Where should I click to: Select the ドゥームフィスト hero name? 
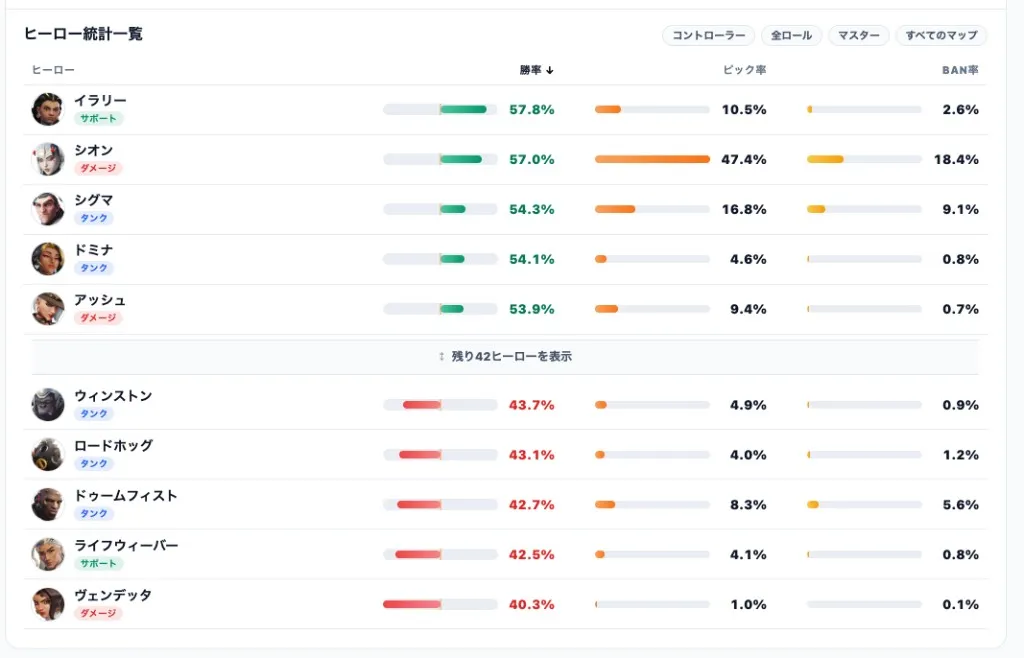pos(125,495)
